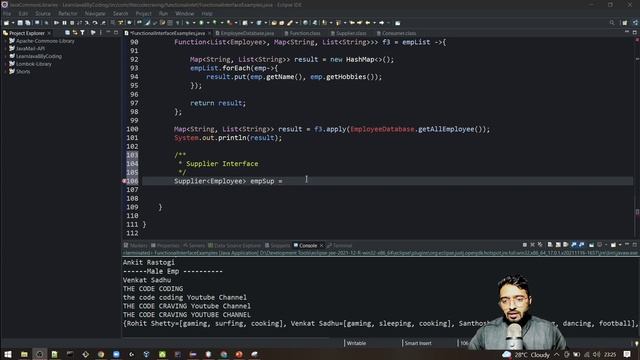
Task: Toggle Link with Editor in Project Explorer
Action: 75,33
